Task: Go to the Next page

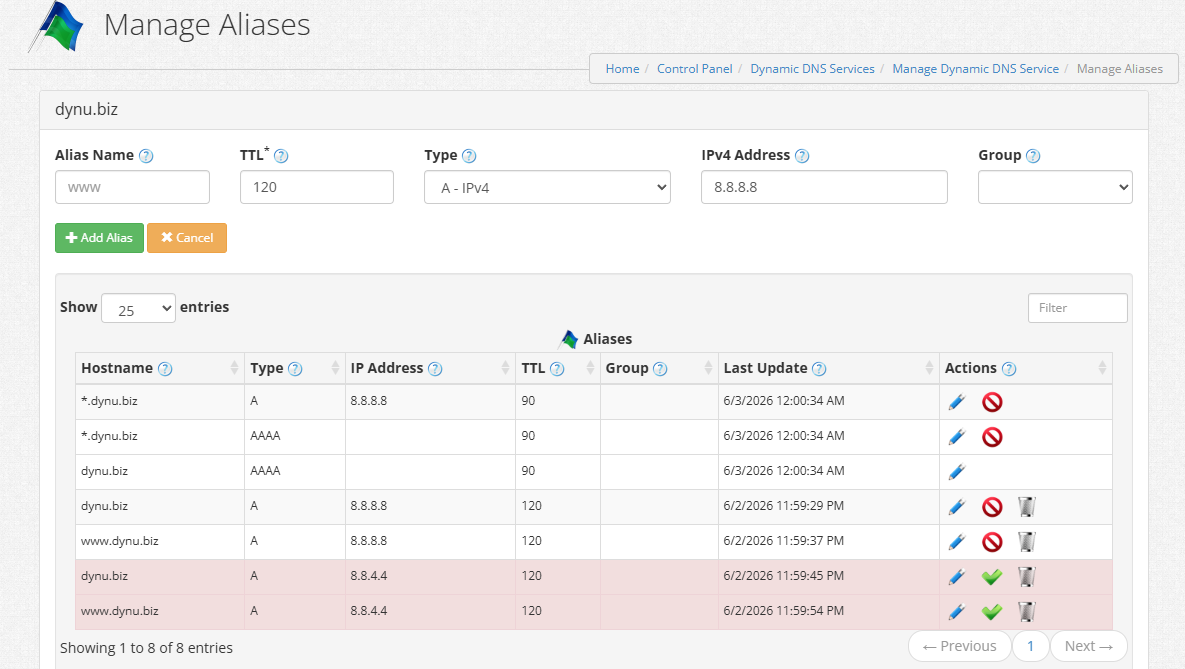Action: (x=1089, y=646)
